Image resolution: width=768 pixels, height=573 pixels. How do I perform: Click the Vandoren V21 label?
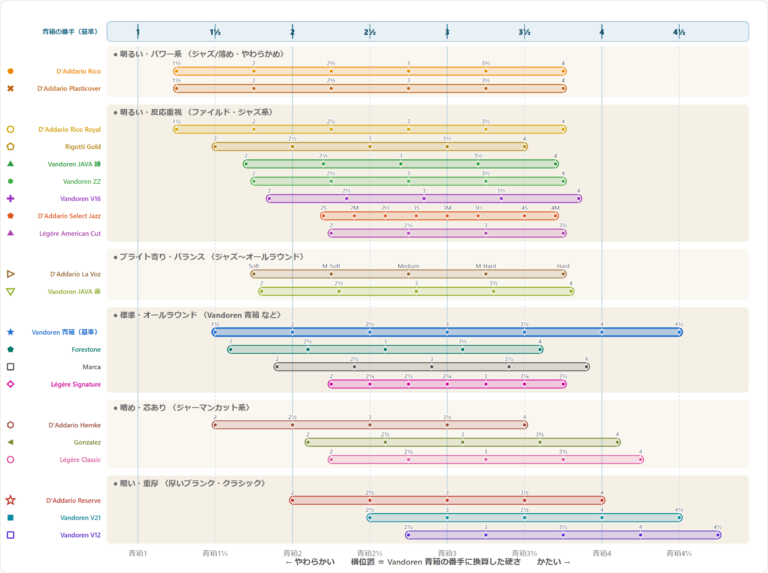click(x=80, y=518)
